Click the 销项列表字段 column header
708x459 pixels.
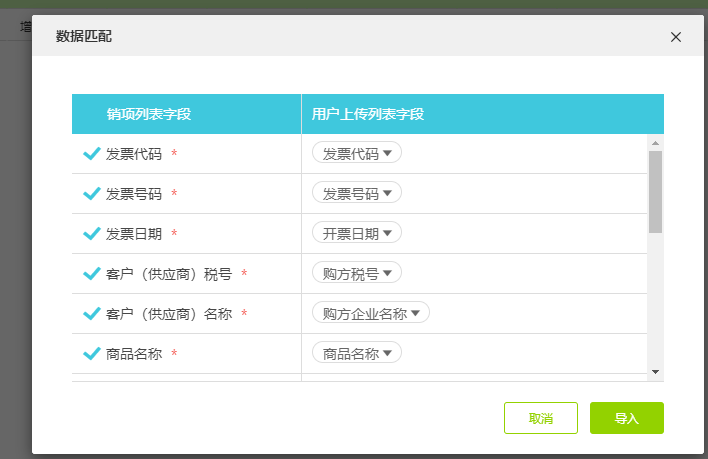click(149, 114)
